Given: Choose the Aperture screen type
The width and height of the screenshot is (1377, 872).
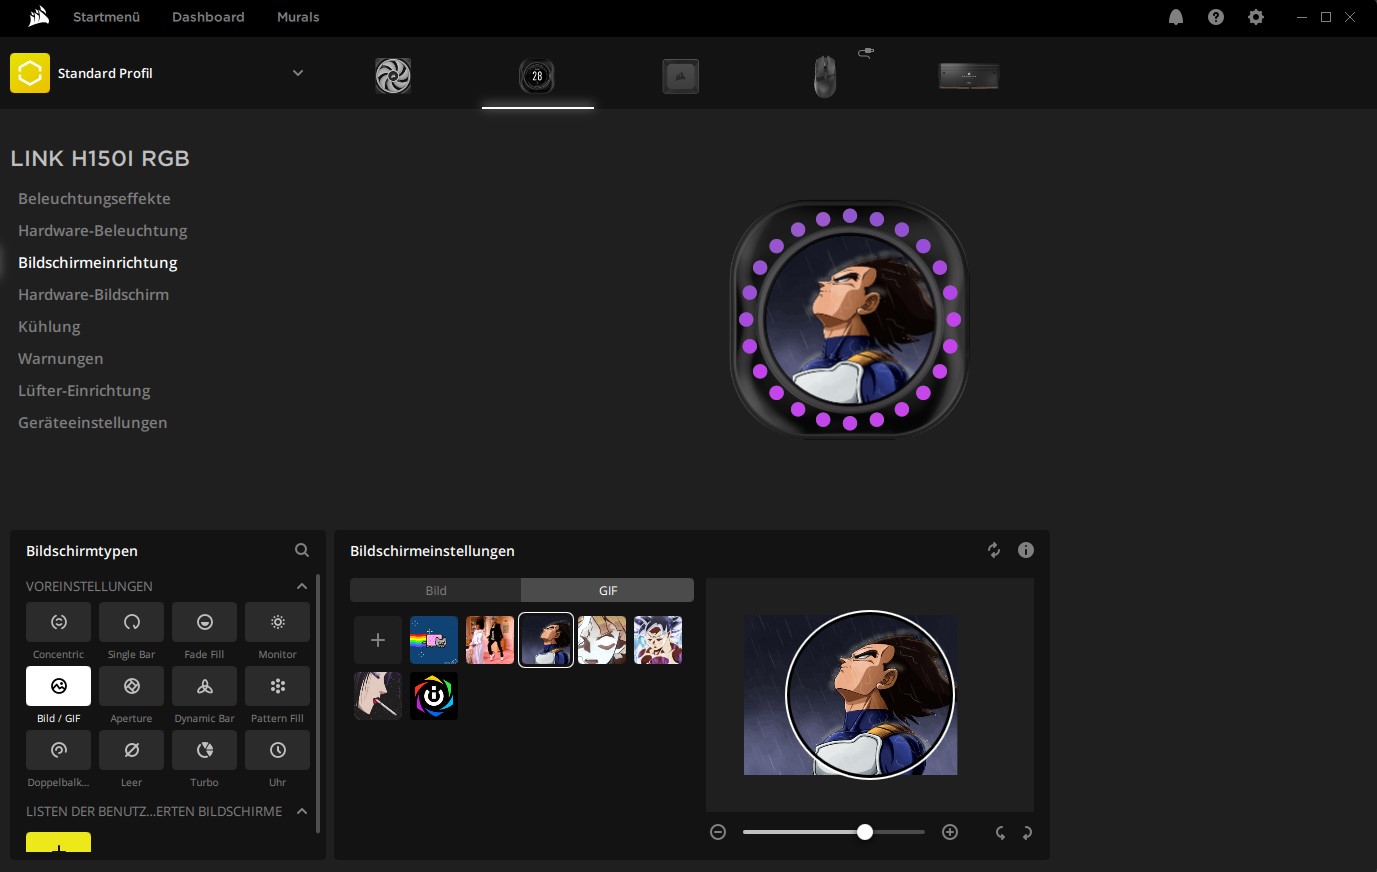Looking at the screenshot, I should (131, 687).
